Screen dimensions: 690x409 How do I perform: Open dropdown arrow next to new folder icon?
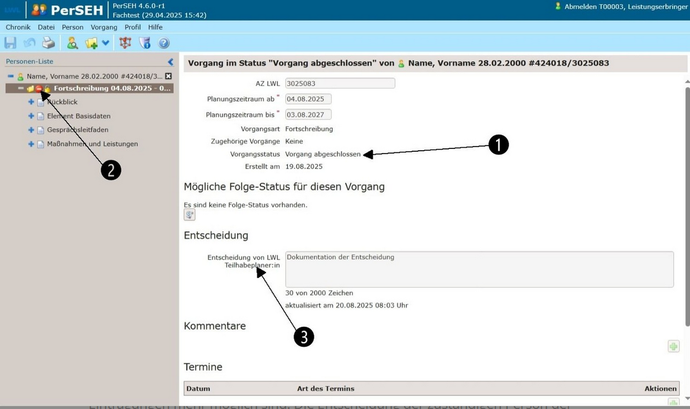[105, 44]
